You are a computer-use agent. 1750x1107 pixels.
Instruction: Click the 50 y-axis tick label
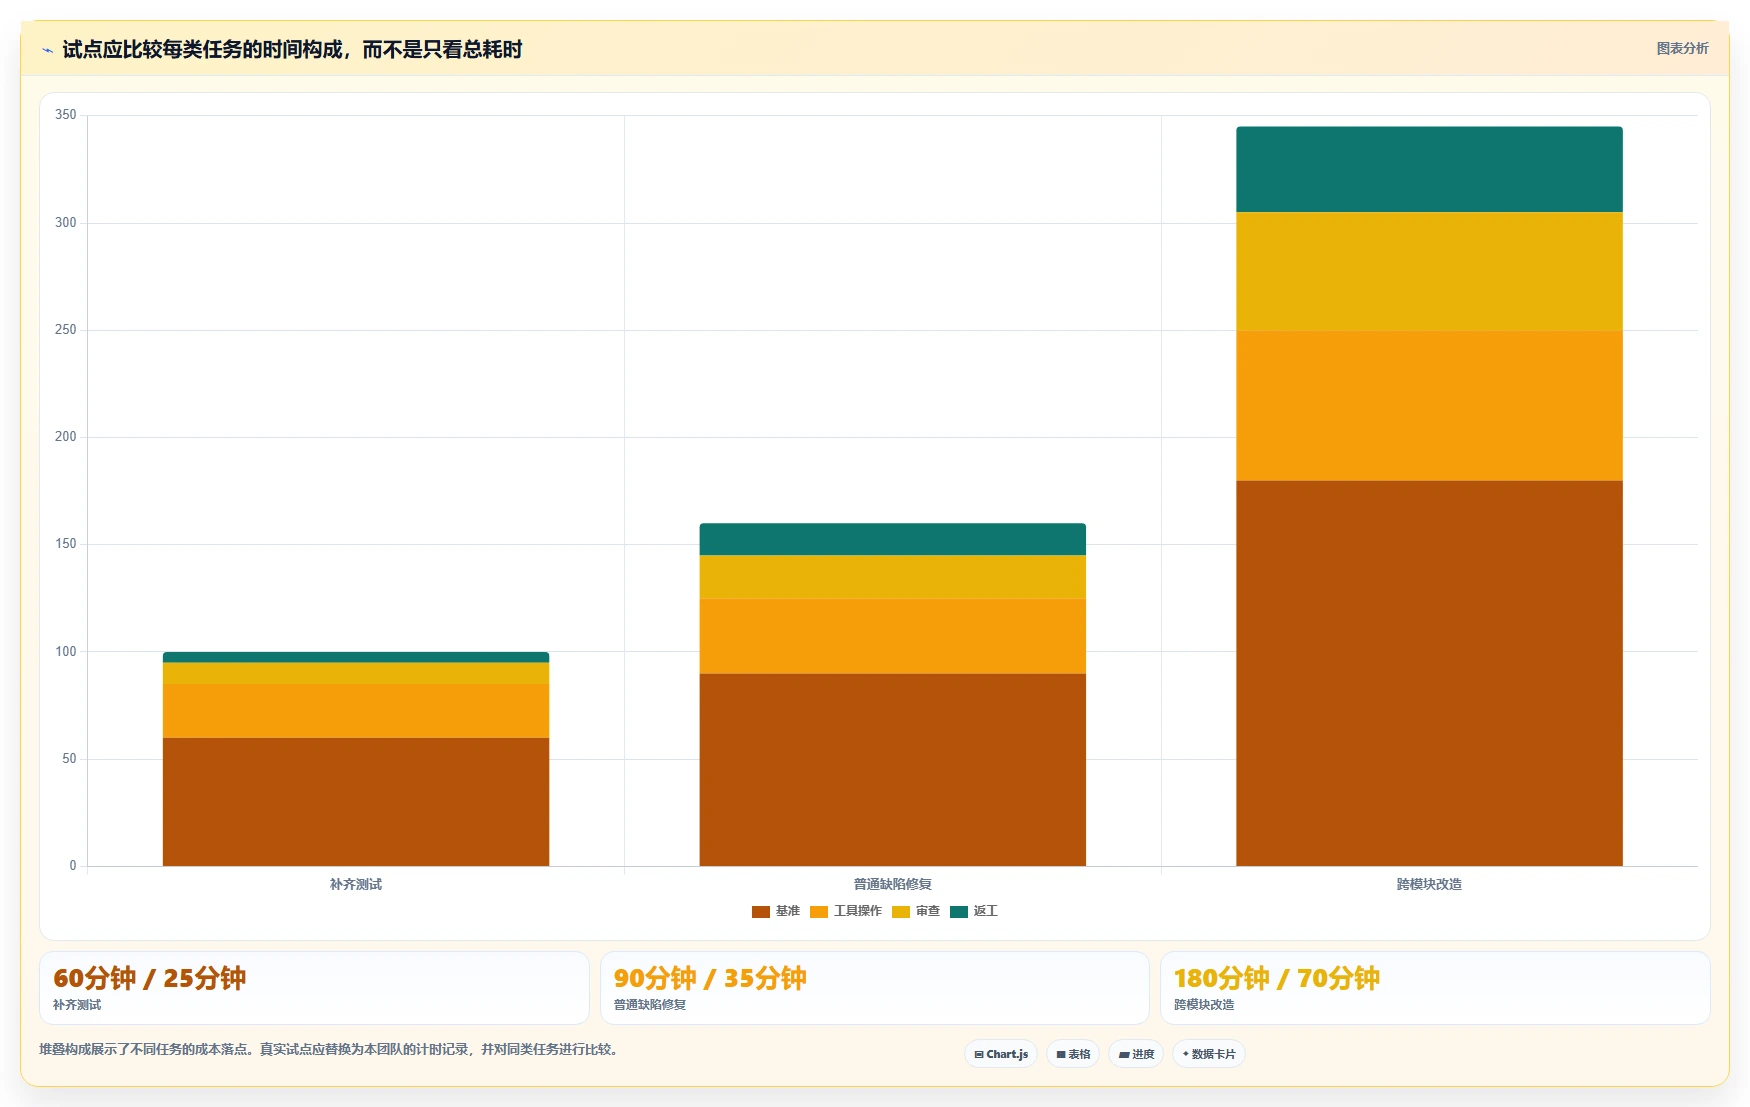(x=69, y=759)
